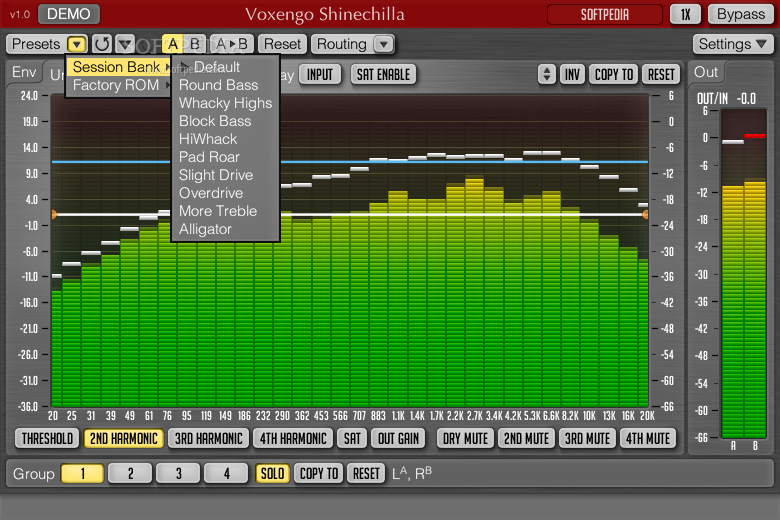Click envelope RESET button

pos(661,75)
